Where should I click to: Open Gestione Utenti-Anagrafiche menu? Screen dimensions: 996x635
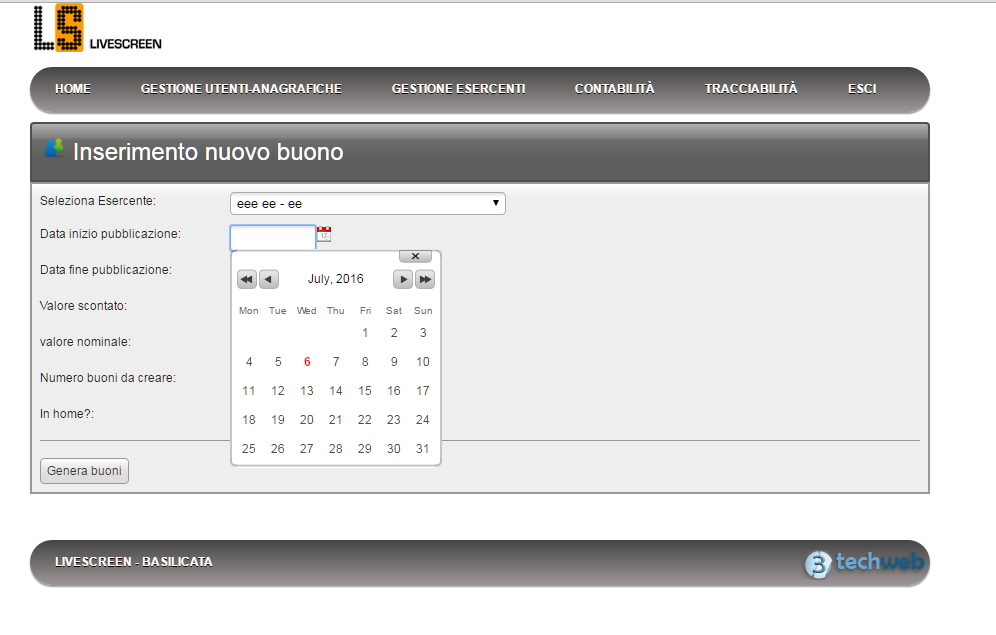point(241,89)
